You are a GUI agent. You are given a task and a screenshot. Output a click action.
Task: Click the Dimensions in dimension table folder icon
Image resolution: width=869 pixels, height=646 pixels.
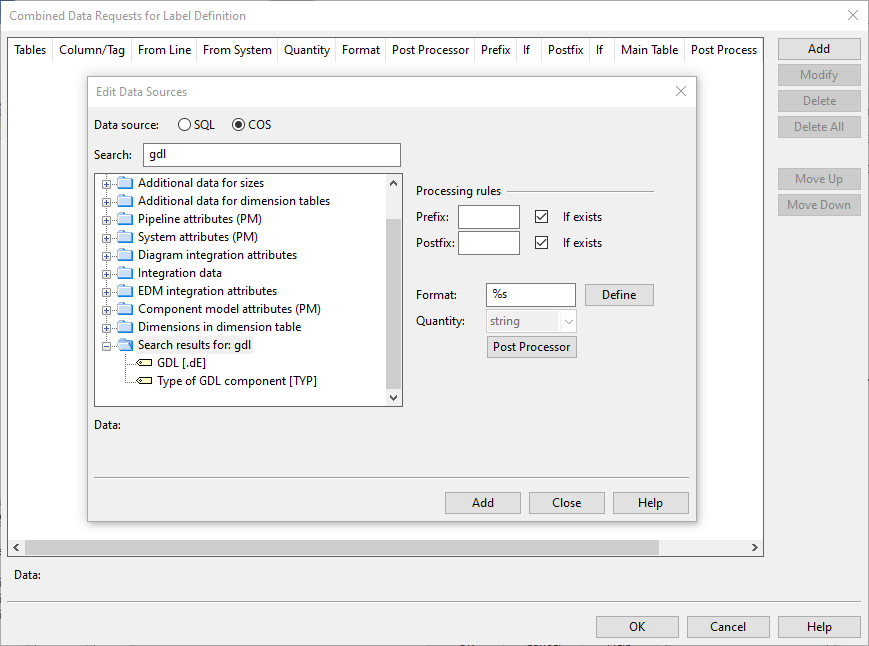[x=125, y=327]
